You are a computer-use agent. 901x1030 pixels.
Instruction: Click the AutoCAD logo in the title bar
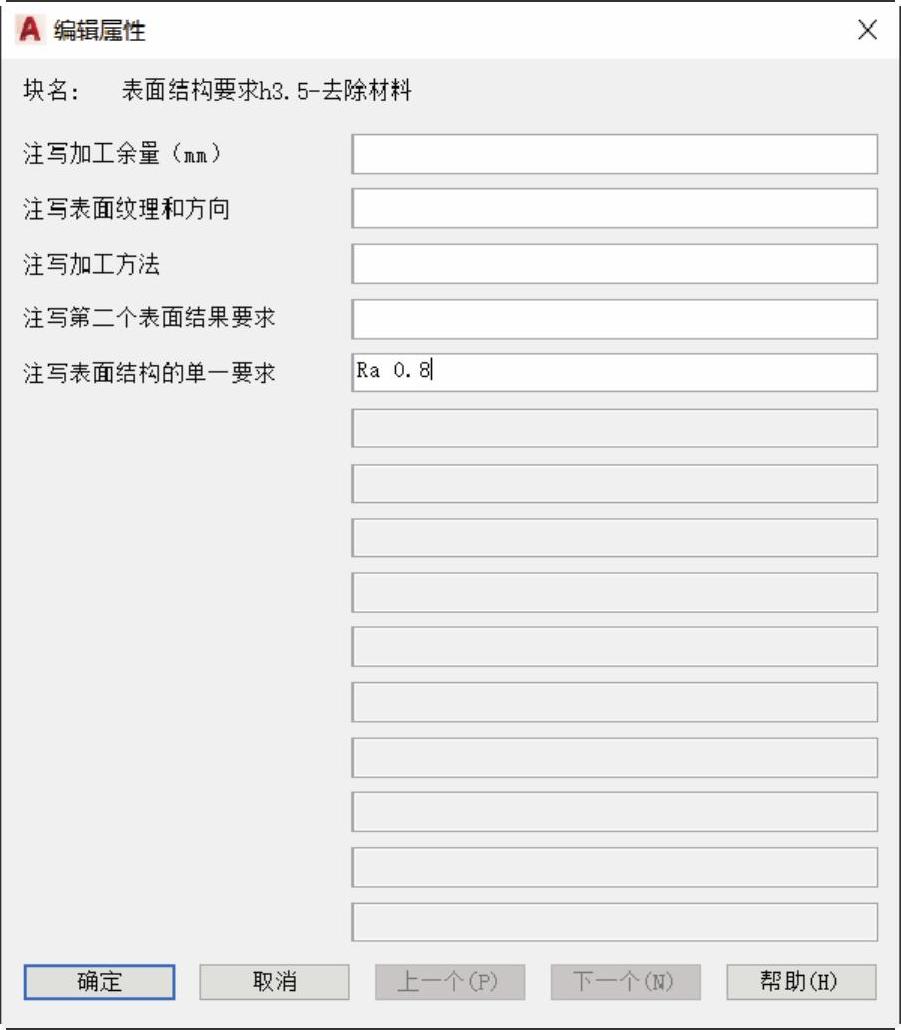click(x=31, y=30)
